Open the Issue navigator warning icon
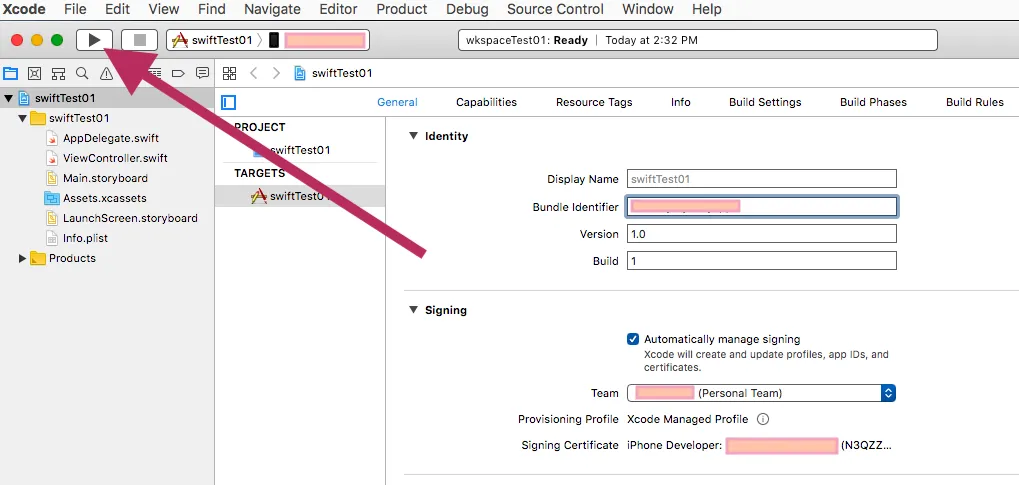The width and height of the screenshot is (1019, 485). pyautogui.click(x=106, y=73)
